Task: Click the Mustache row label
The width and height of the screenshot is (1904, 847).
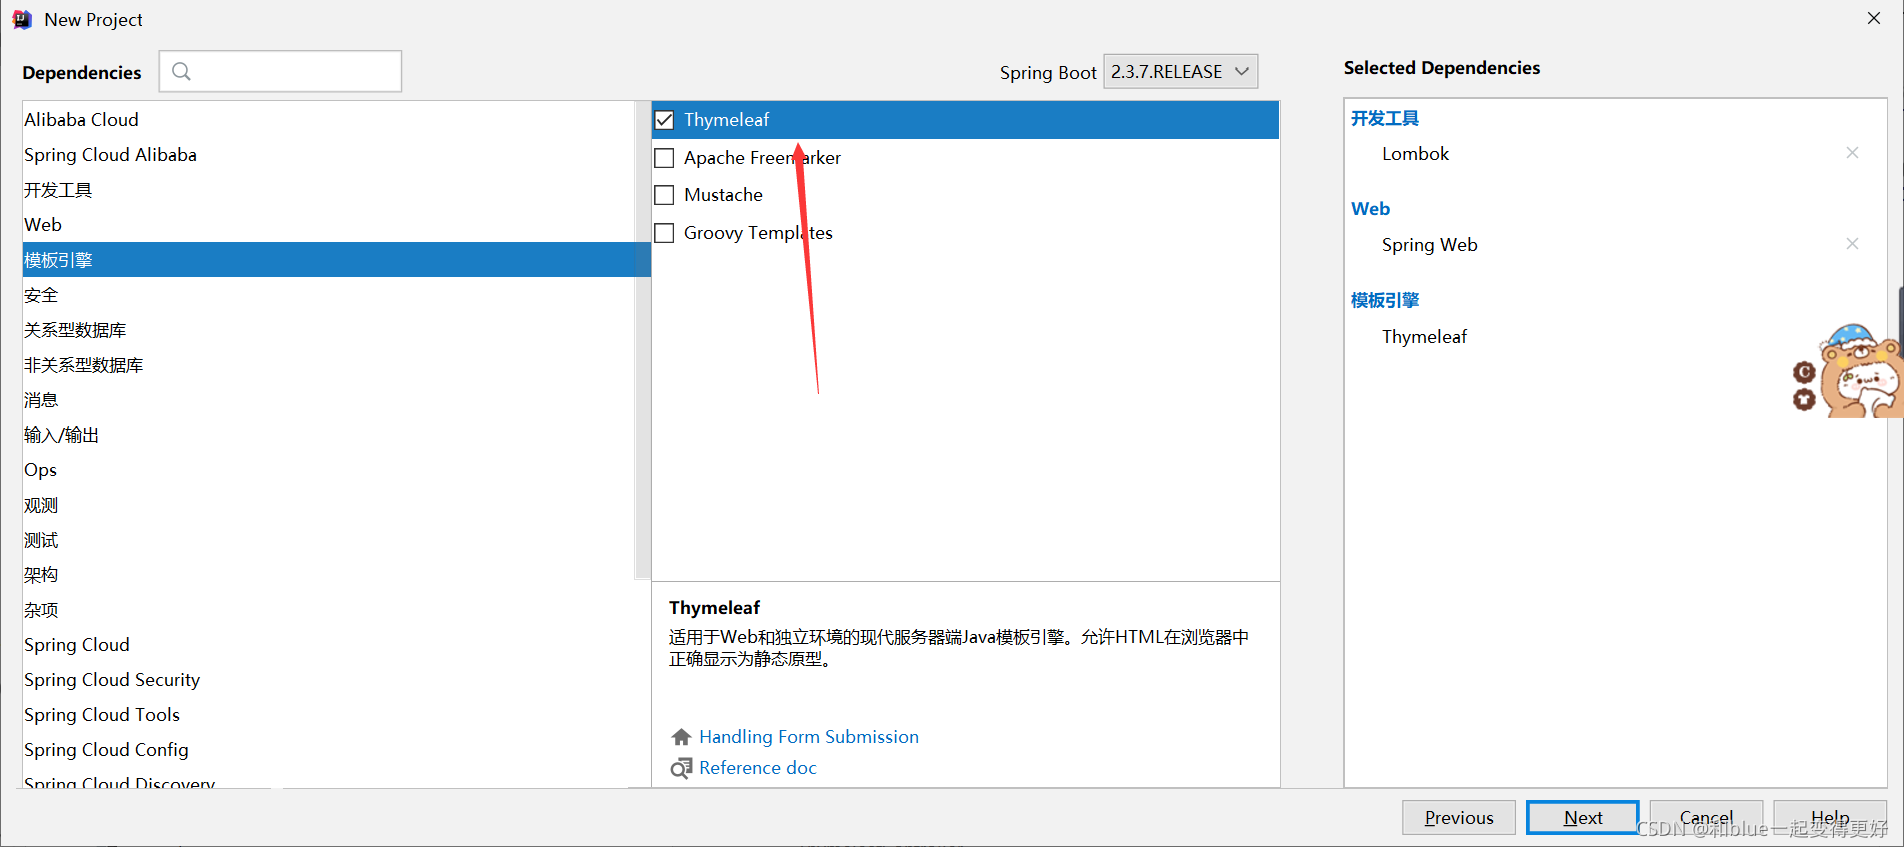Action: tap(723, 195)
